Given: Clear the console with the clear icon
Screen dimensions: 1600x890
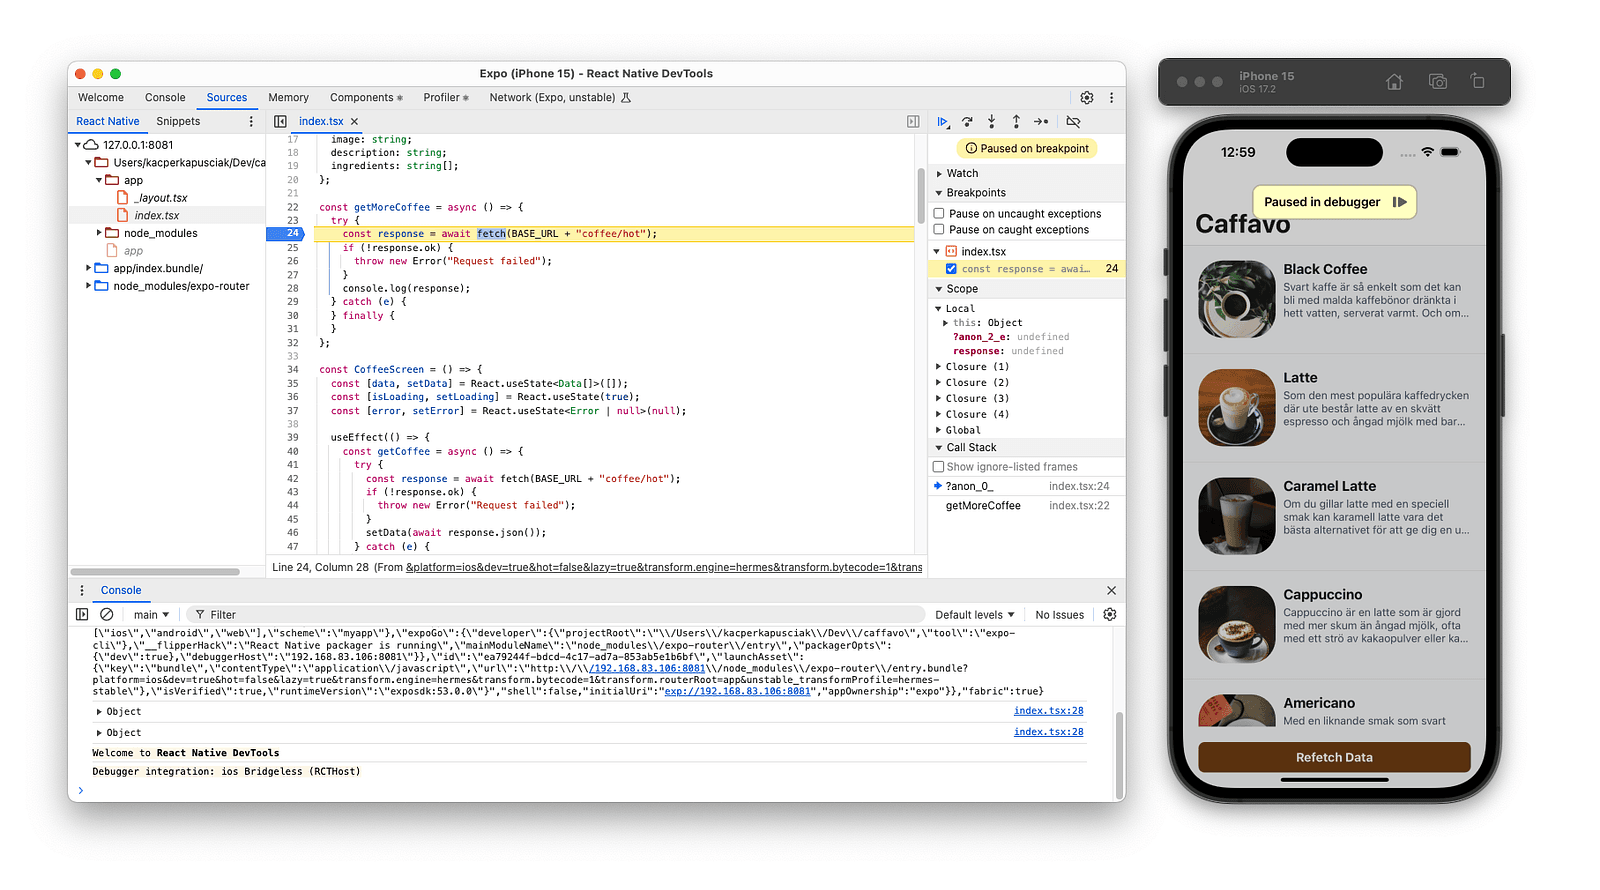Looking at the screenshot, I should tap(107, 615).
